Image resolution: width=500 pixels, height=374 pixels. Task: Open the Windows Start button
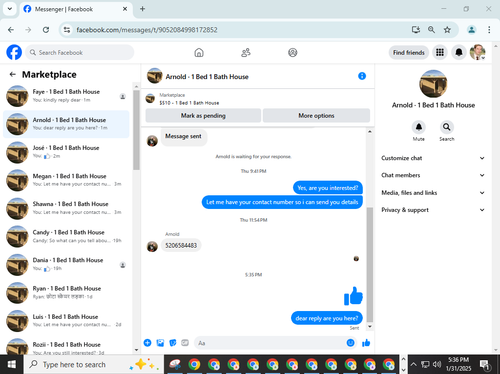[x=12, y=364]
